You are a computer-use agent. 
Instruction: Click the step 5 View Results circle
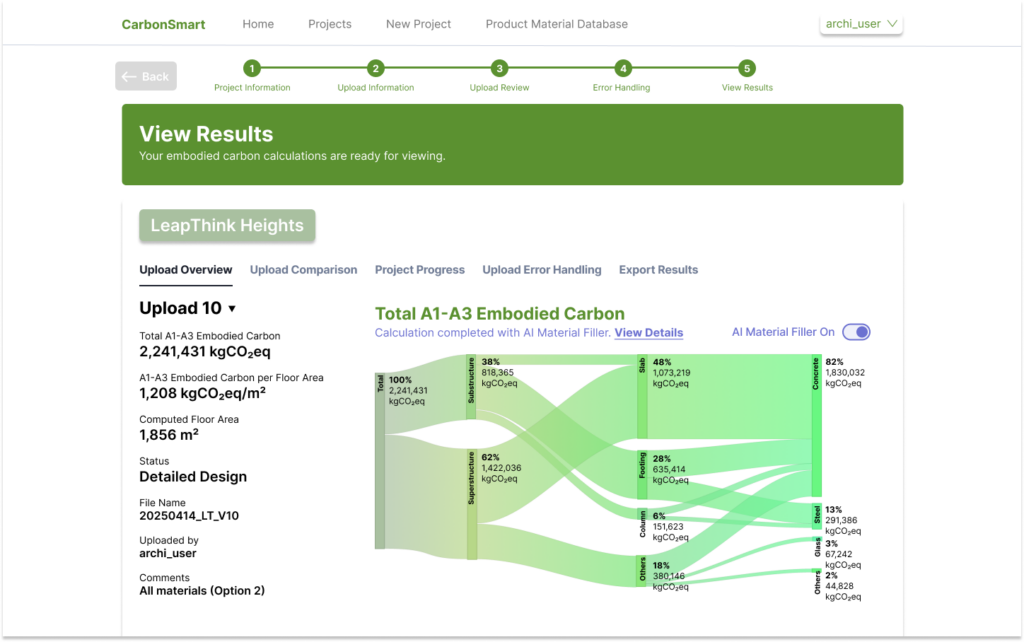click(746, 70)
